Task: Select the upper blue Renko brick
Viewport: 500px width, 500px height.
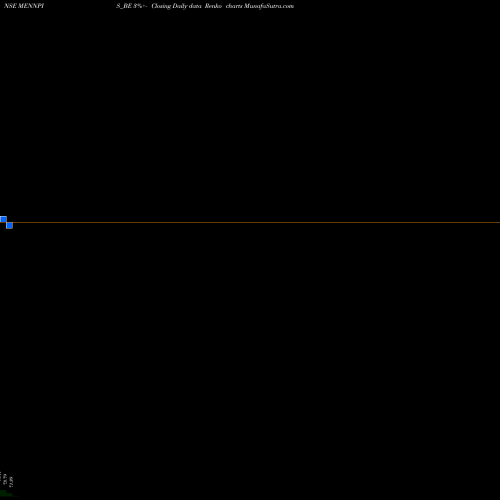Action: [3, 219]
